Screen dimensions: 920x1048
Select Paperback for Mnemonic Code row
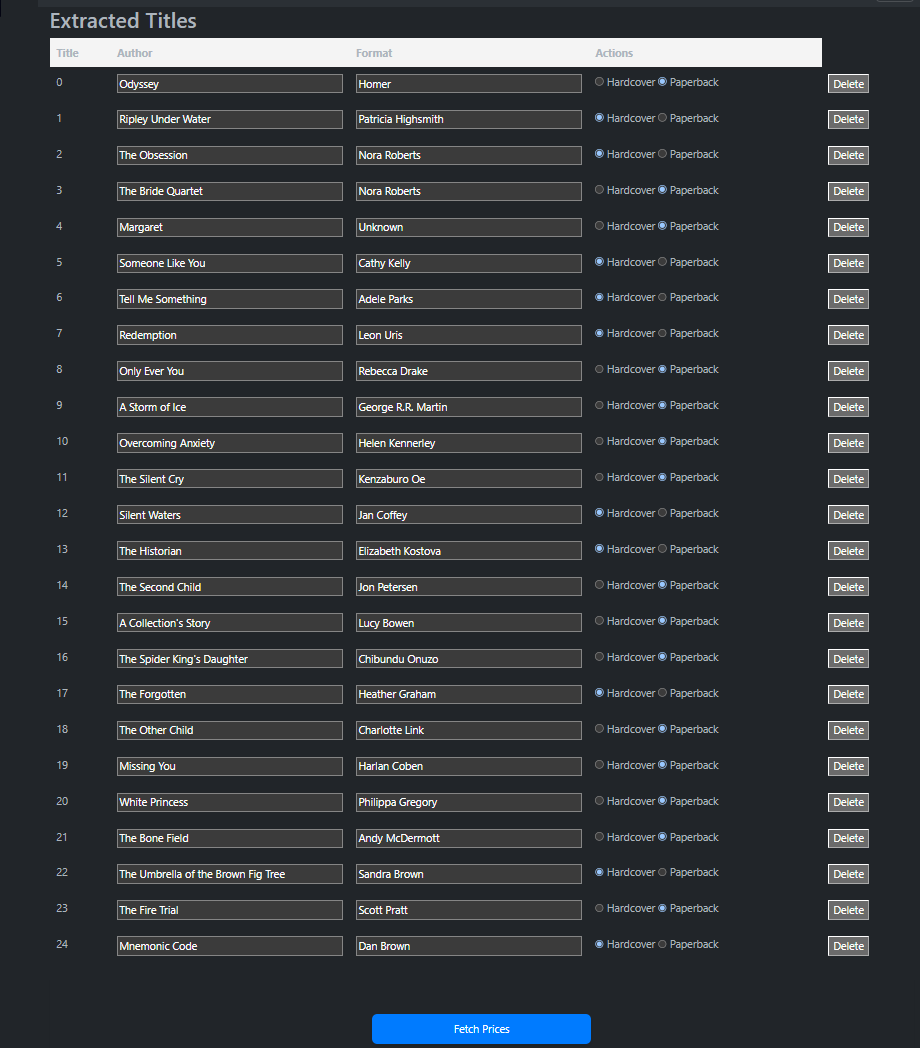coord(662,944)
